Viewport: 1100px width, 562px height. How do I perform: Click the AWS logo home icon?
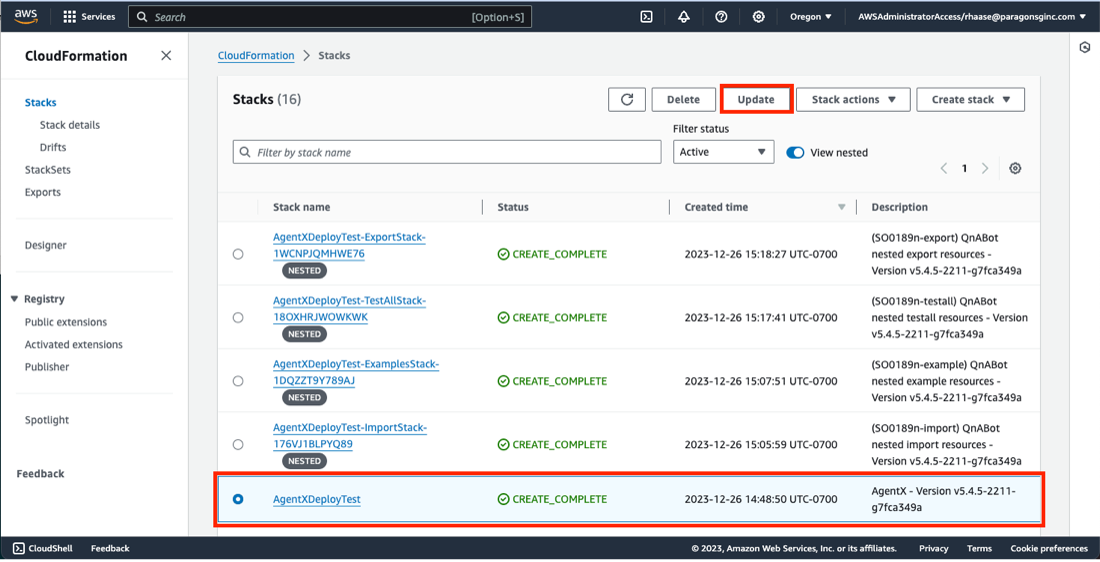coord(25,16)
